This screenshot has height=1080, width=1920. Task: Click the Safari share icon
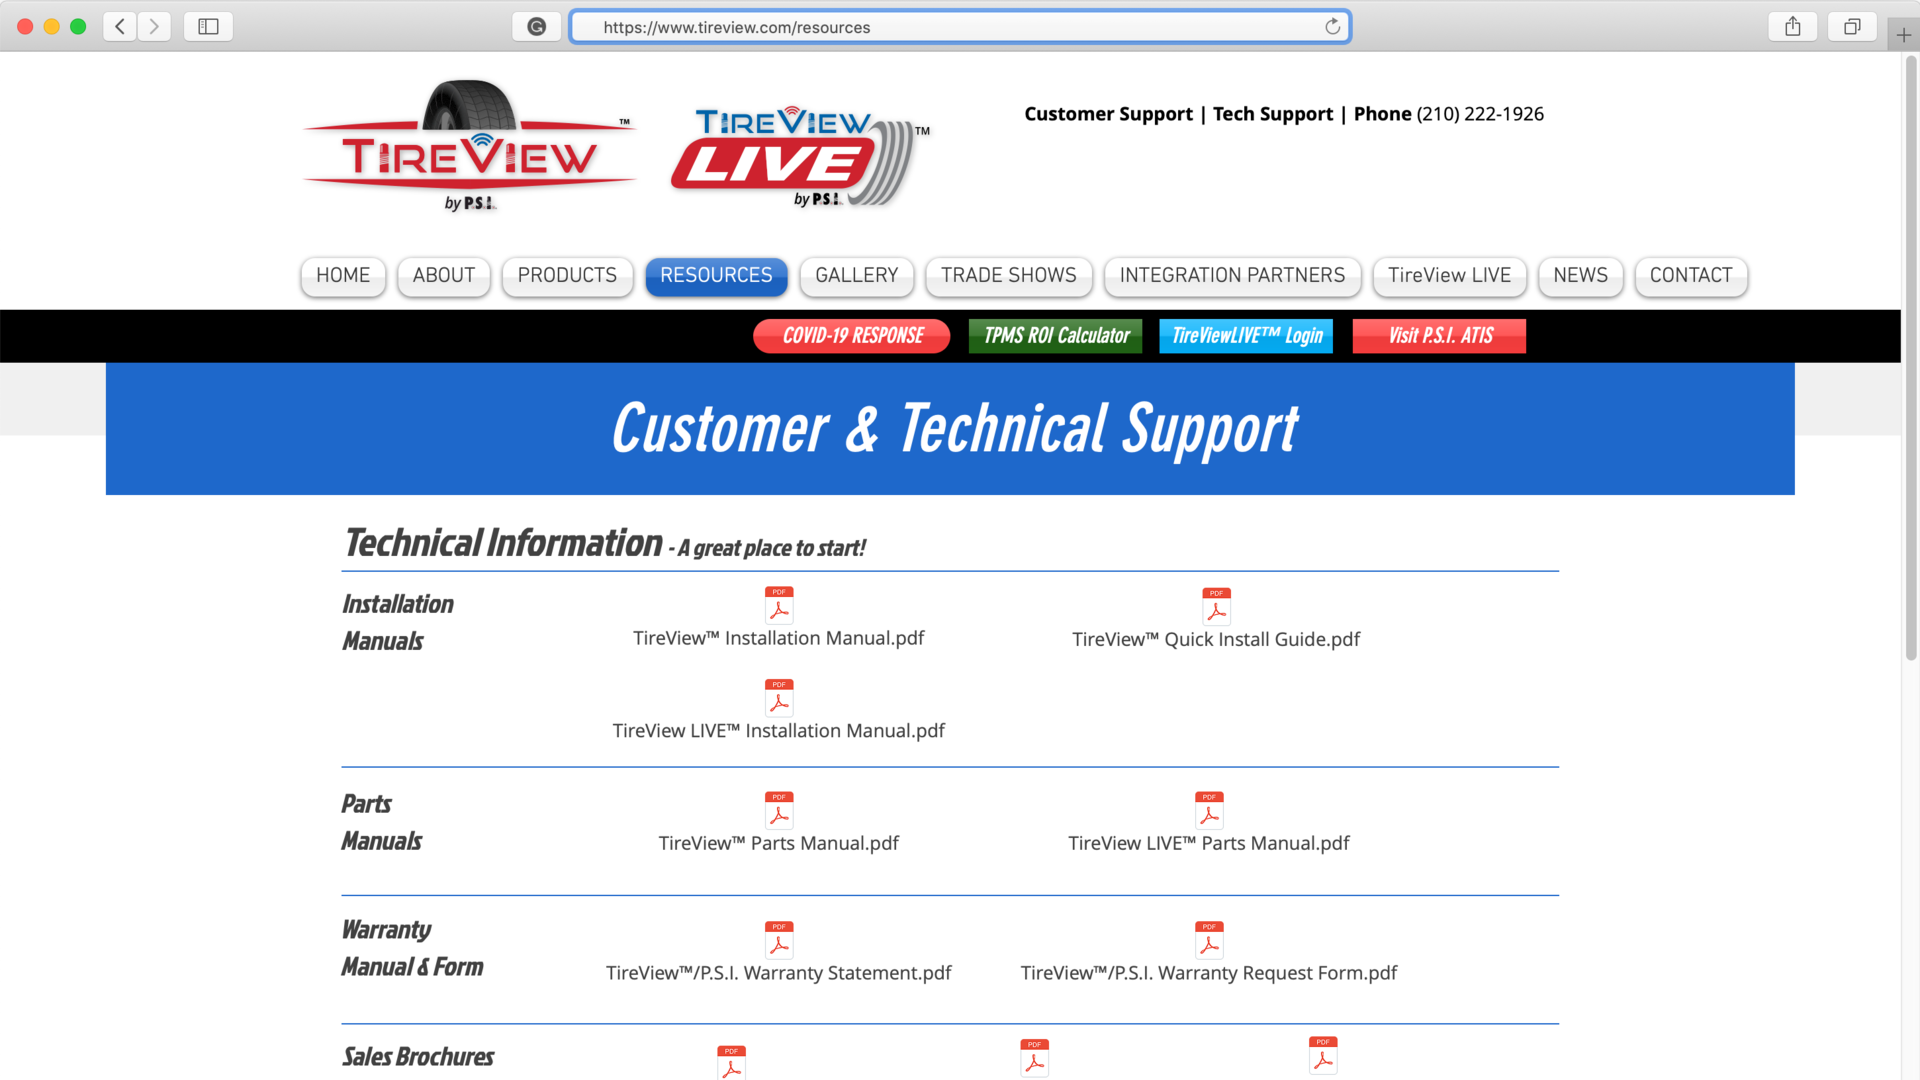[1792, 27]
